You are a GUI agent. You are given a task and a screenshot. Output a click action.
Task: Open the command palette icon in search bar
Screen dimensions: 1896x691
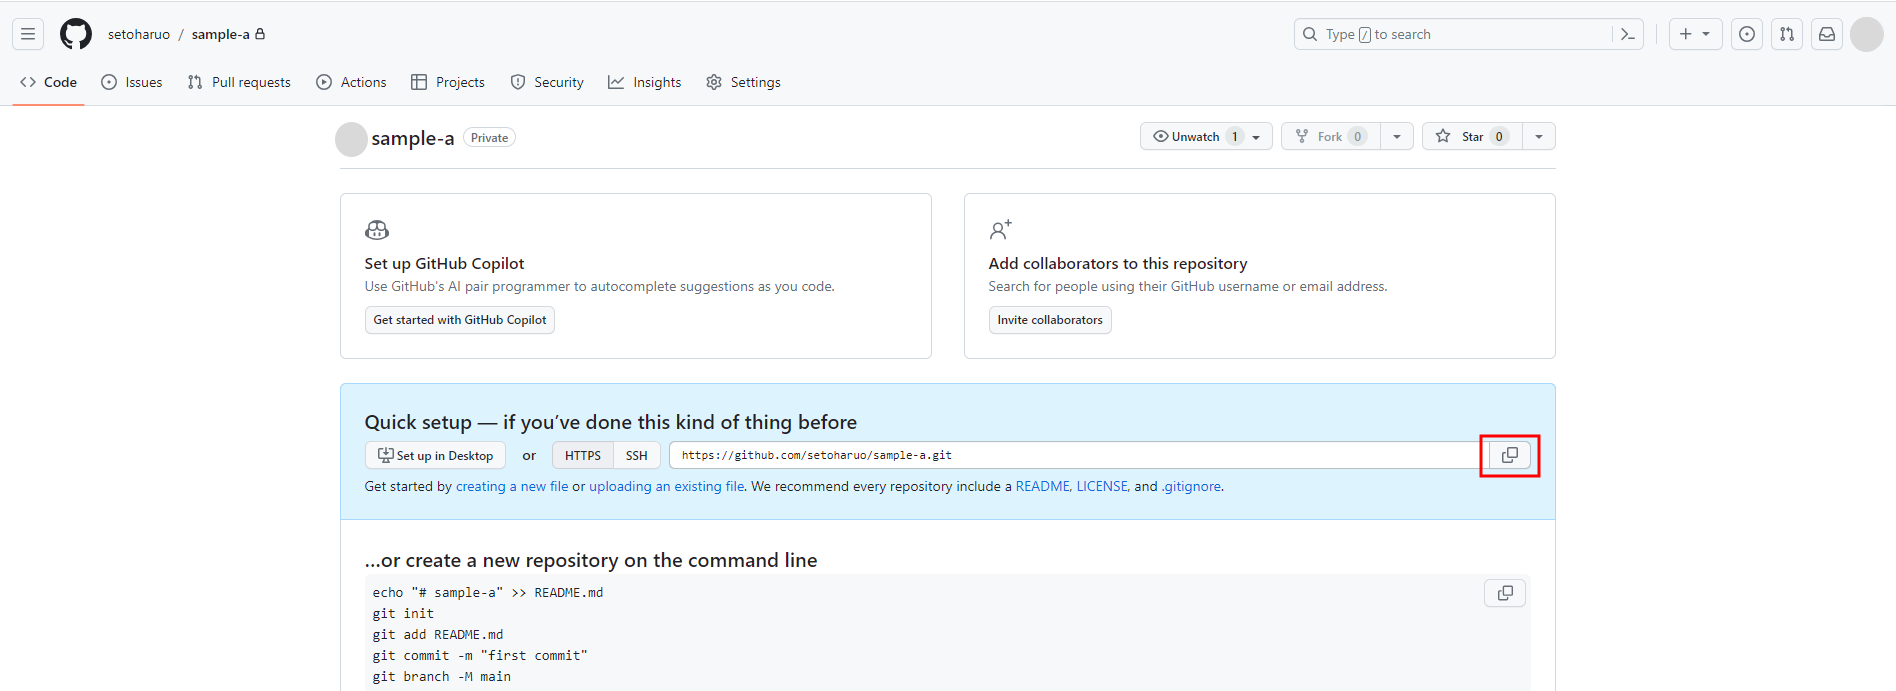(1627, 34)
